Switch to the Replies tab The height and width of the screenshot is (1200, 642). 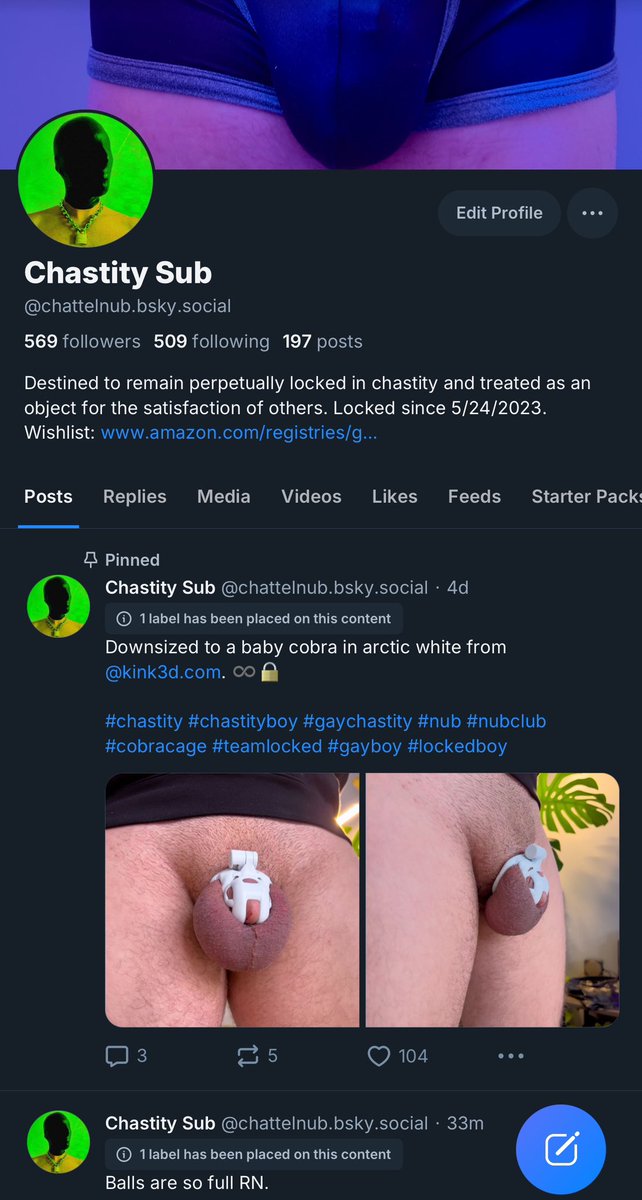click(135, 496)
